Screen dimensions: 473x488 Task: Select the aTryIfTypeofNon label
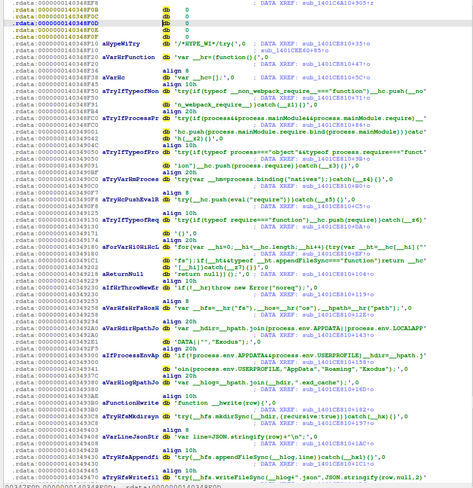130,91
